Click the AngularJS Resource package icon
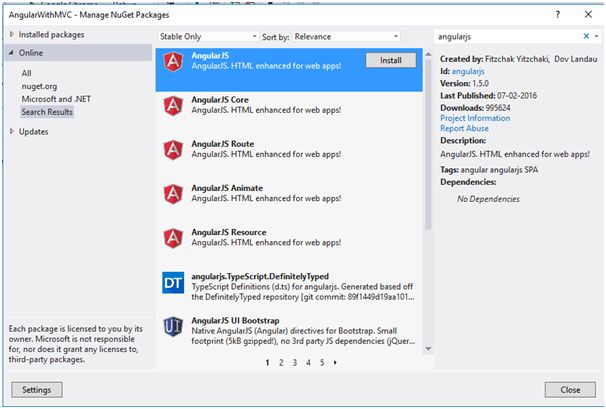This screenshot has height=409, width=606. (173, 238)
